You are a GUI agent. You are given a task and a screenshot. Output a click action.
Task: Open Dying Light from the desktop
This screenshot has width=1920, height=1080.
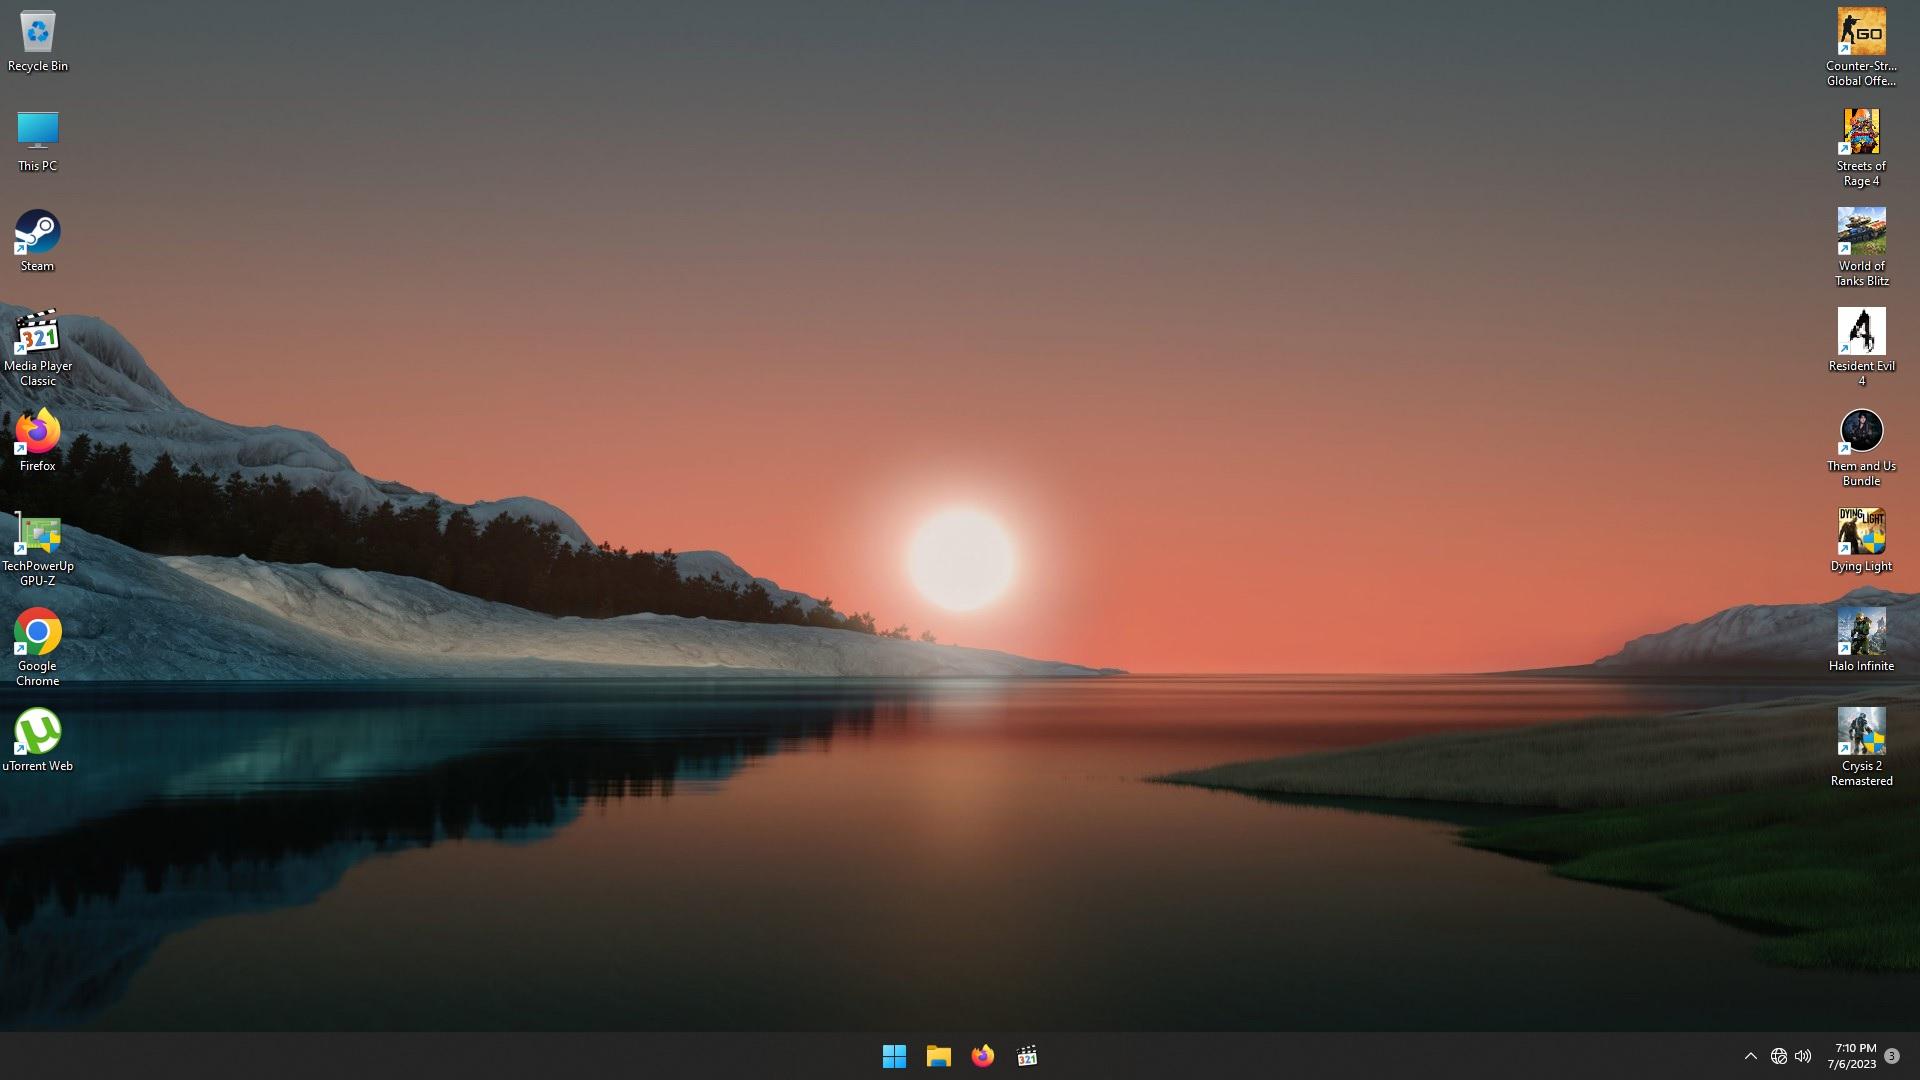pos(1860,532)
